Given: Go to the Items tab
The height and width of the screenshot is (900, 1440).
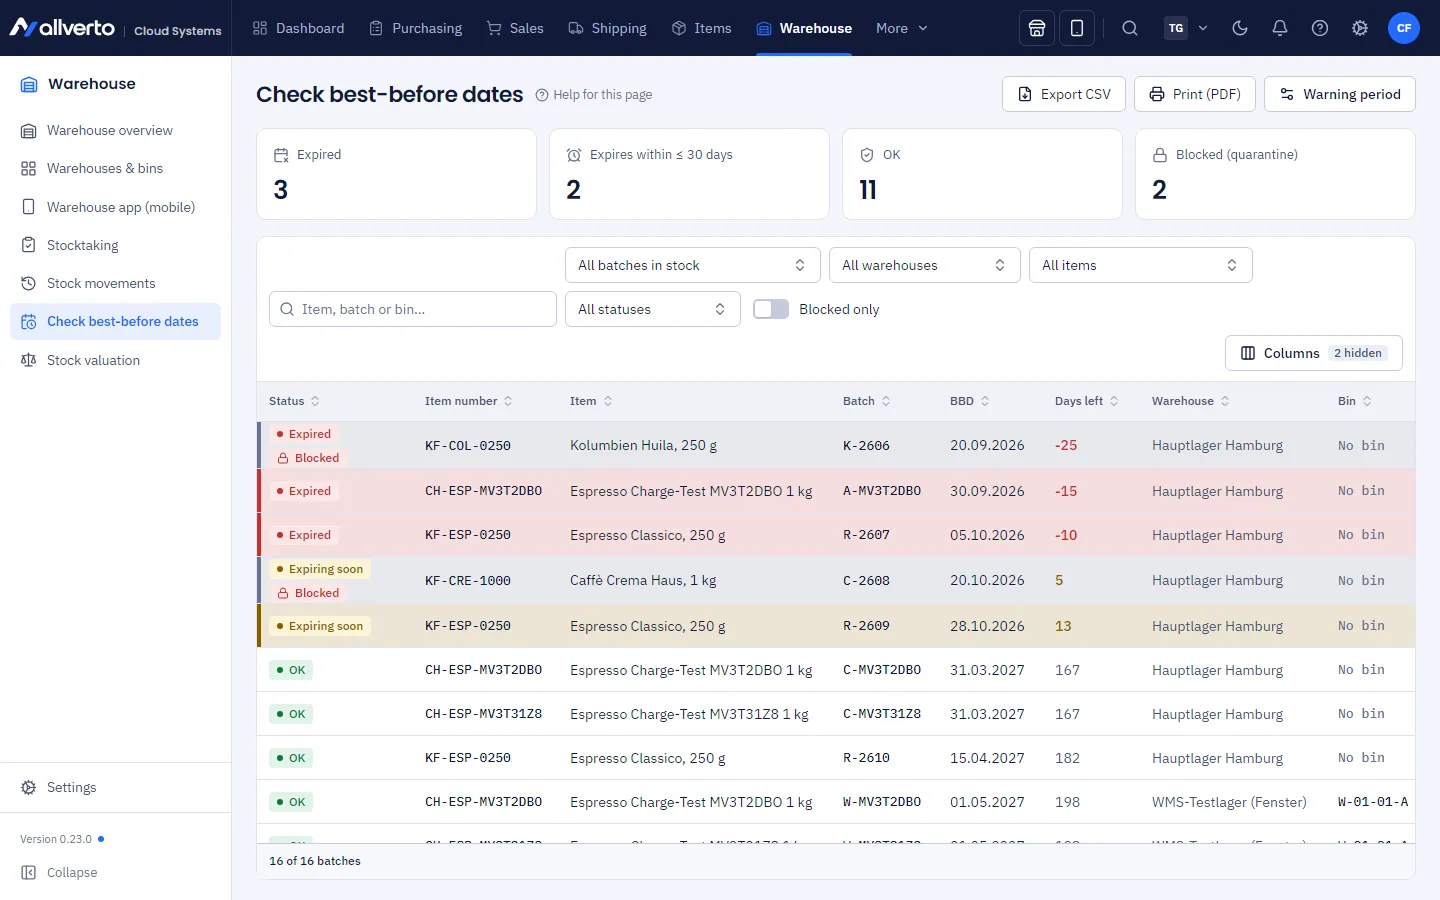Looking at the screenshot, I should coord(701,28).
